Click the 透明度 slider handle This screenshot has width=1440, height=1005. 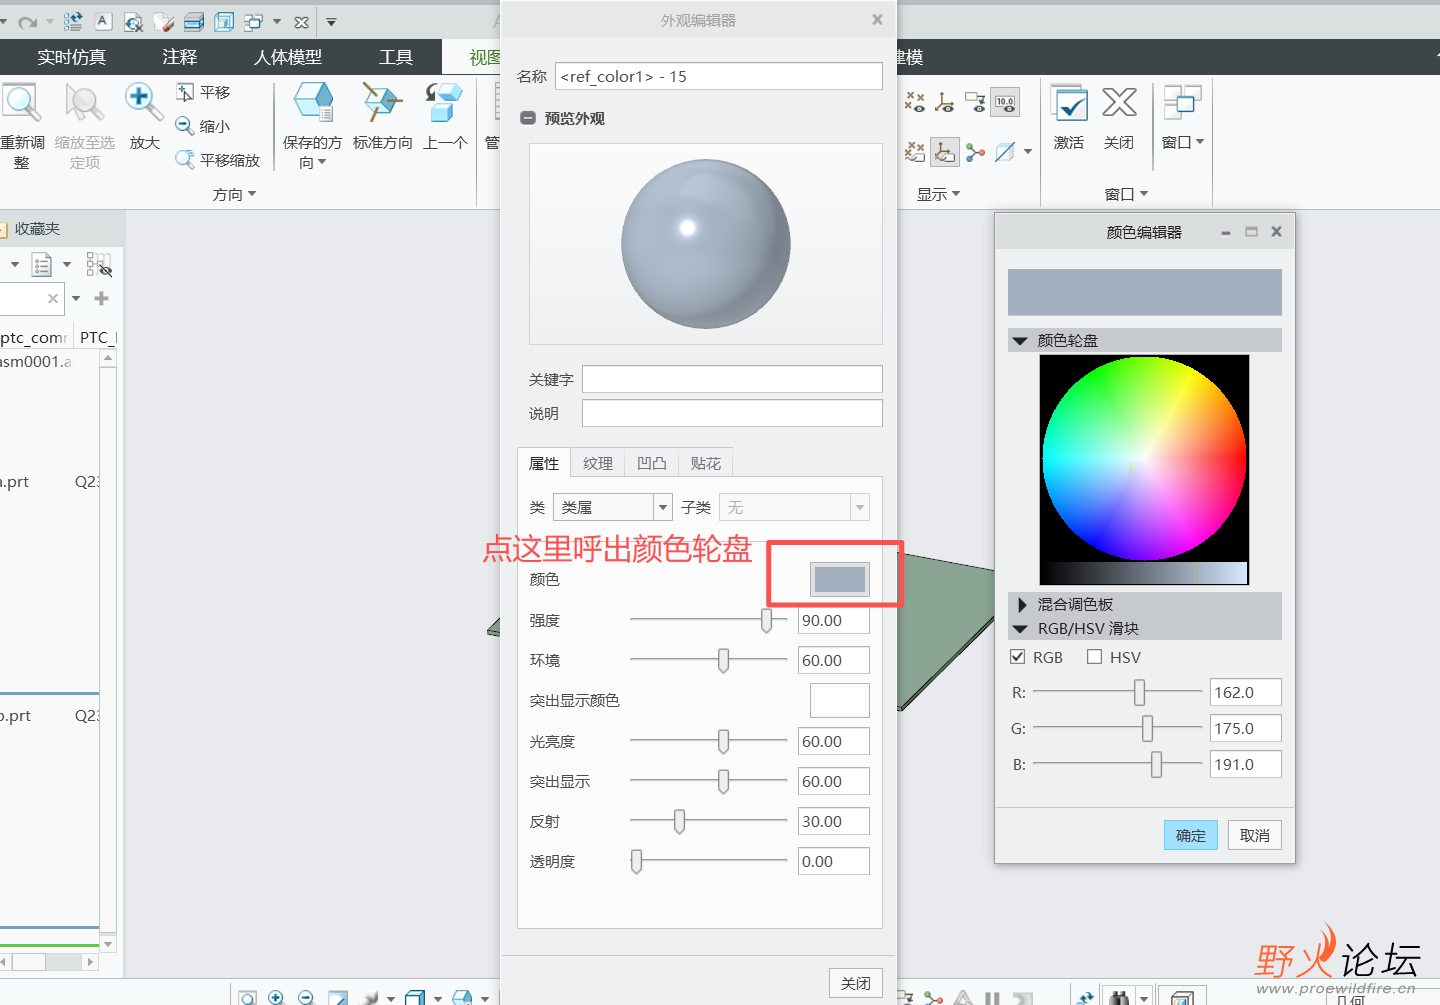[x=636, y=861]
